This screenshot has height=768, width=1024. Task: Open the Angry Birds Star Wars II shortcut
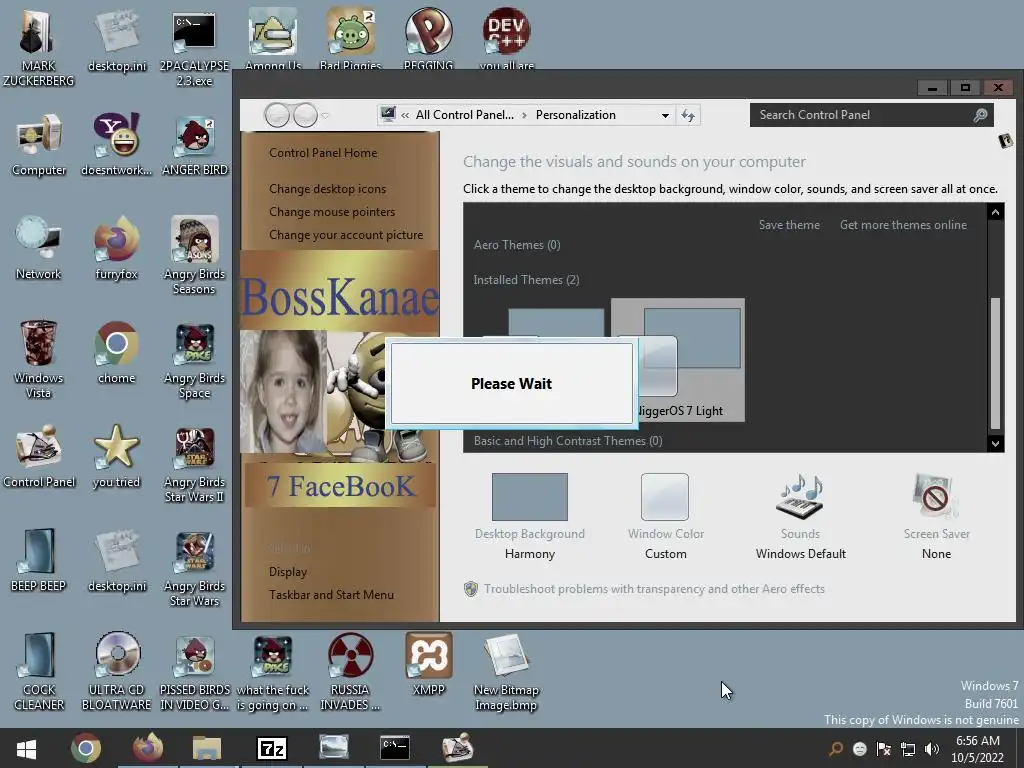pyautogui.click(x=195, y=464)
